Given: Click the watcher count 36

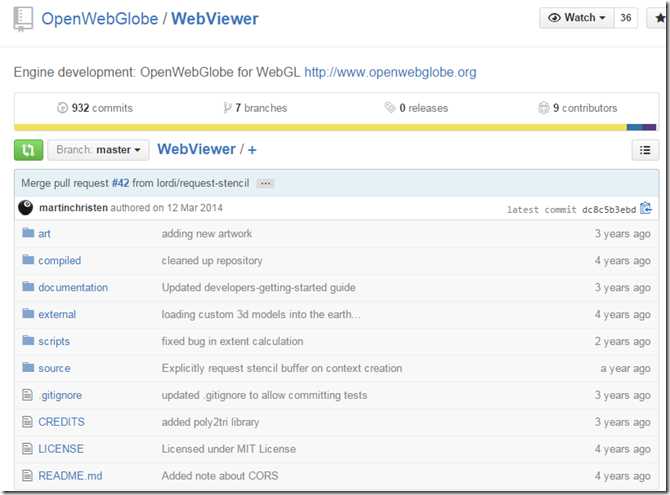Looking at the screenshot, I should 626,18.
